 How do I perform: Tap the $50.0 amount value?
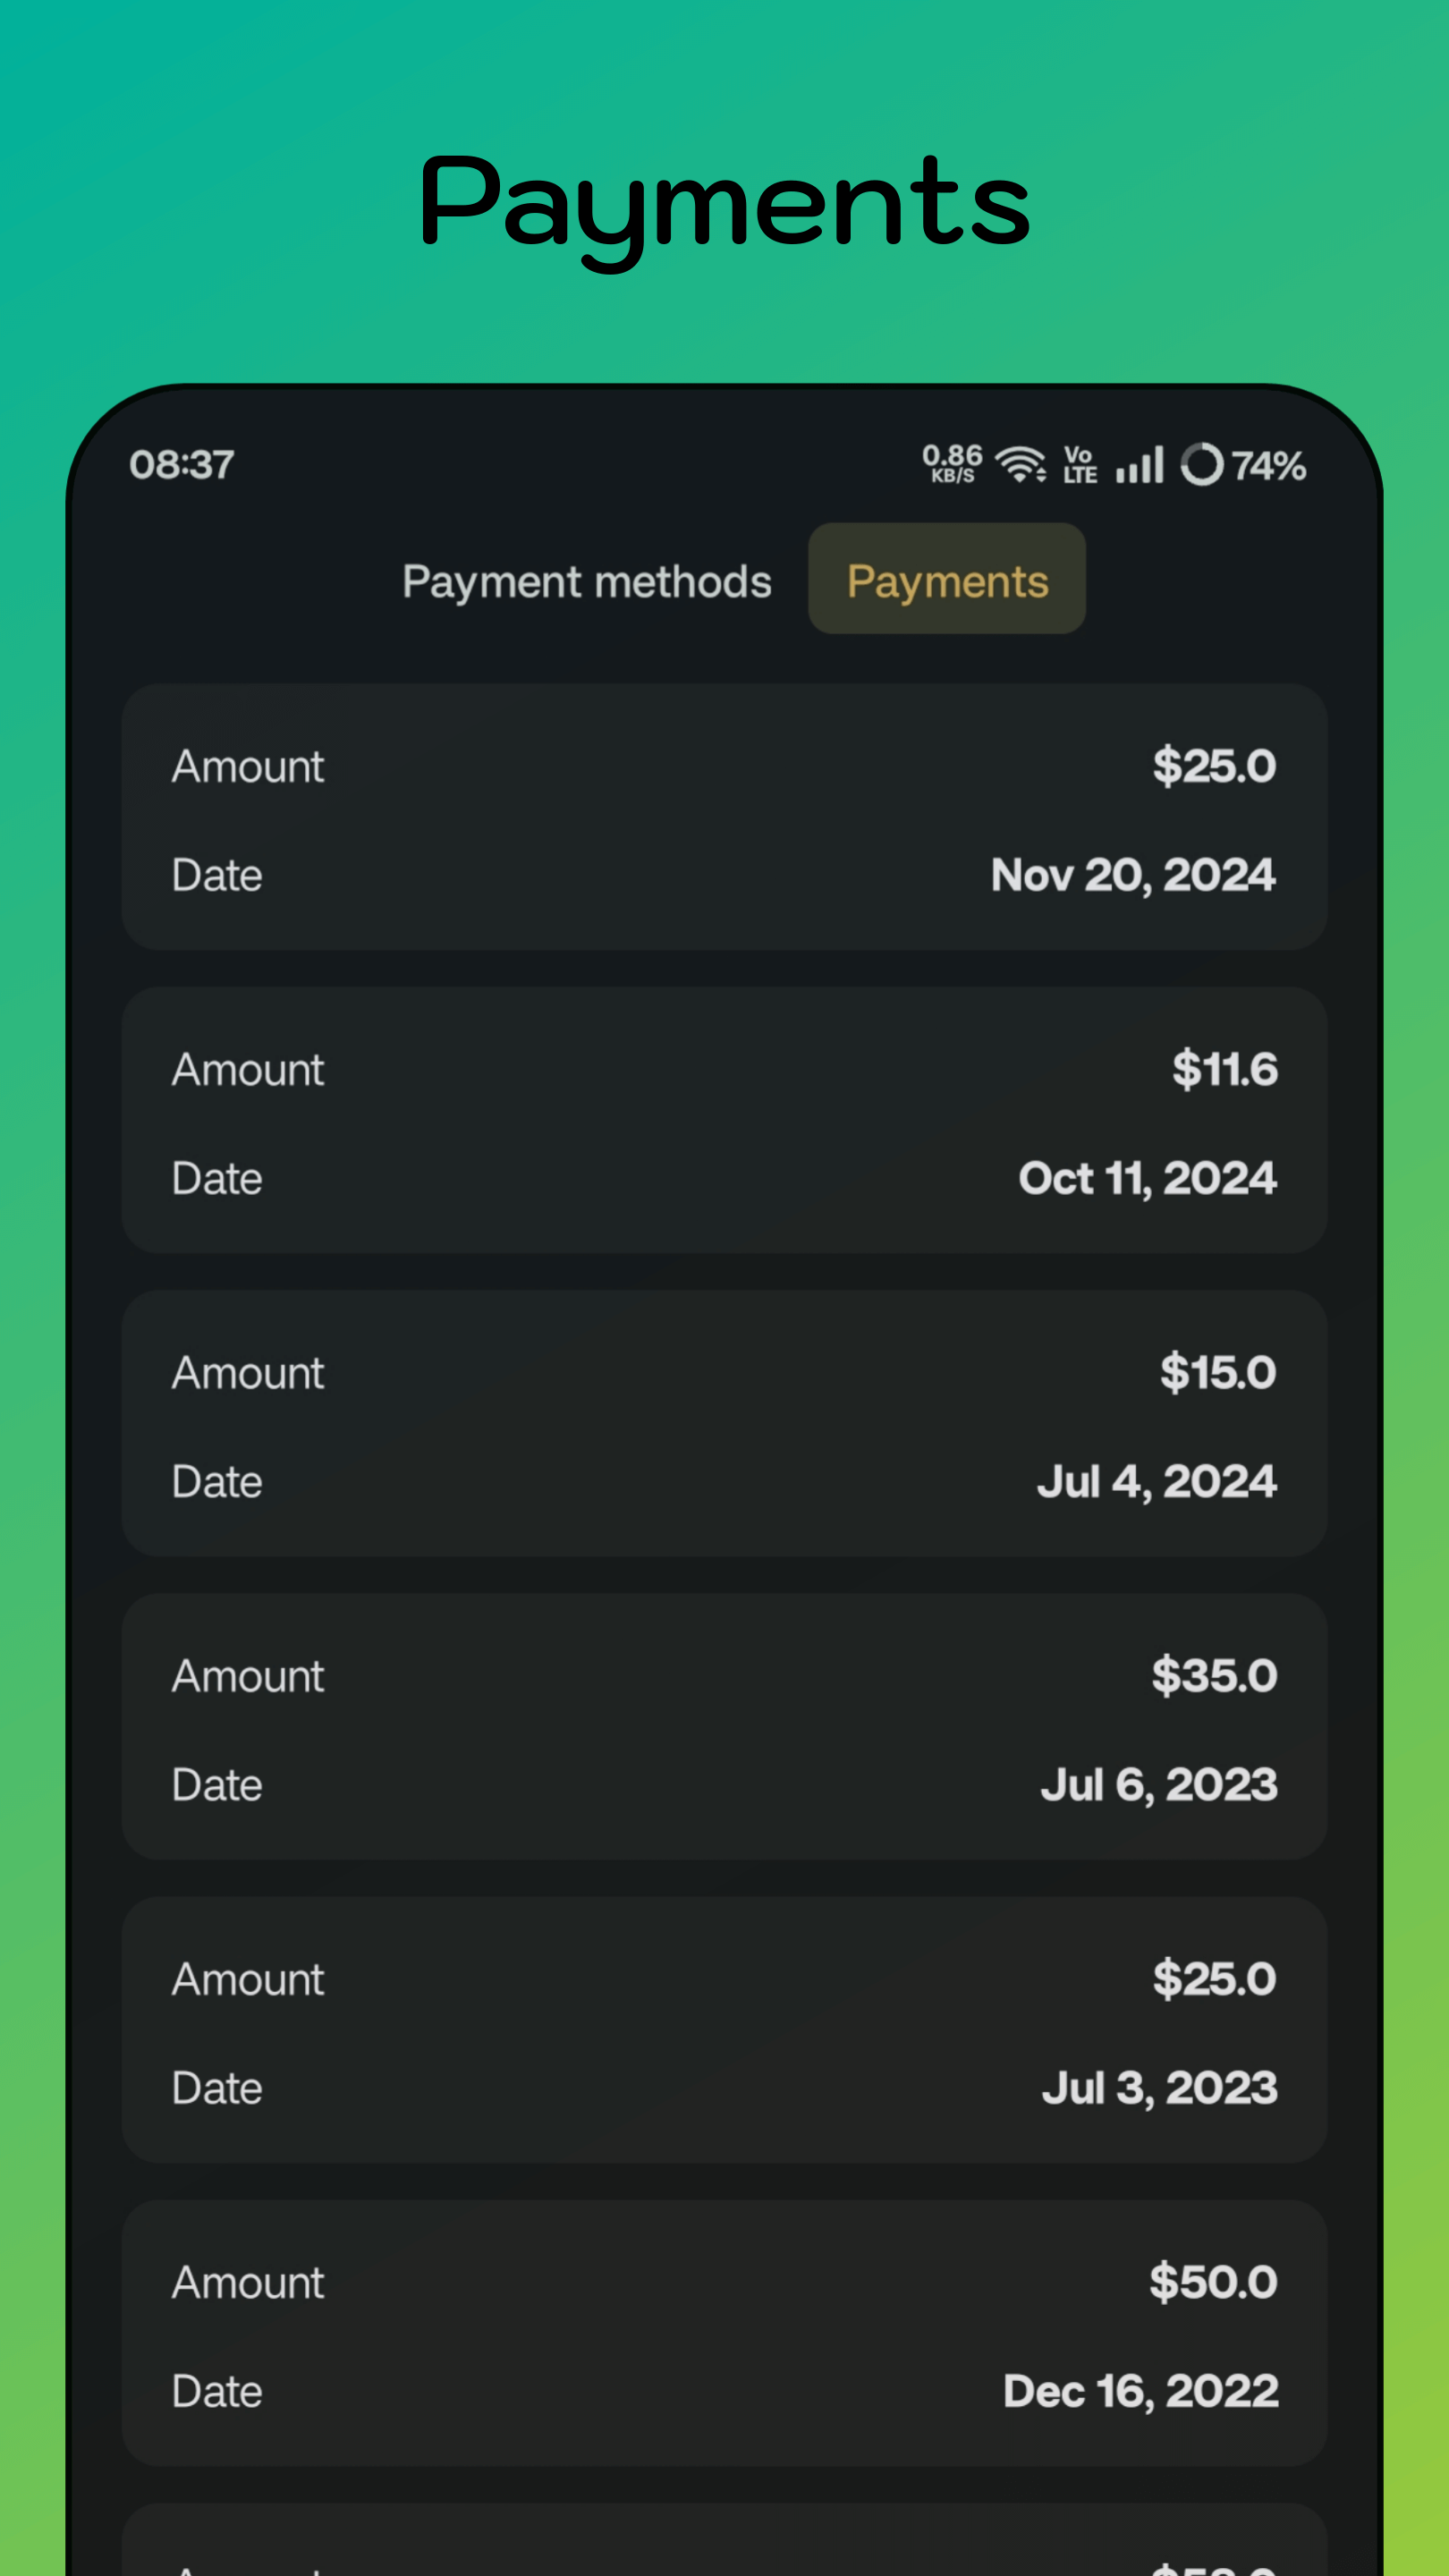point(1213,2282)
